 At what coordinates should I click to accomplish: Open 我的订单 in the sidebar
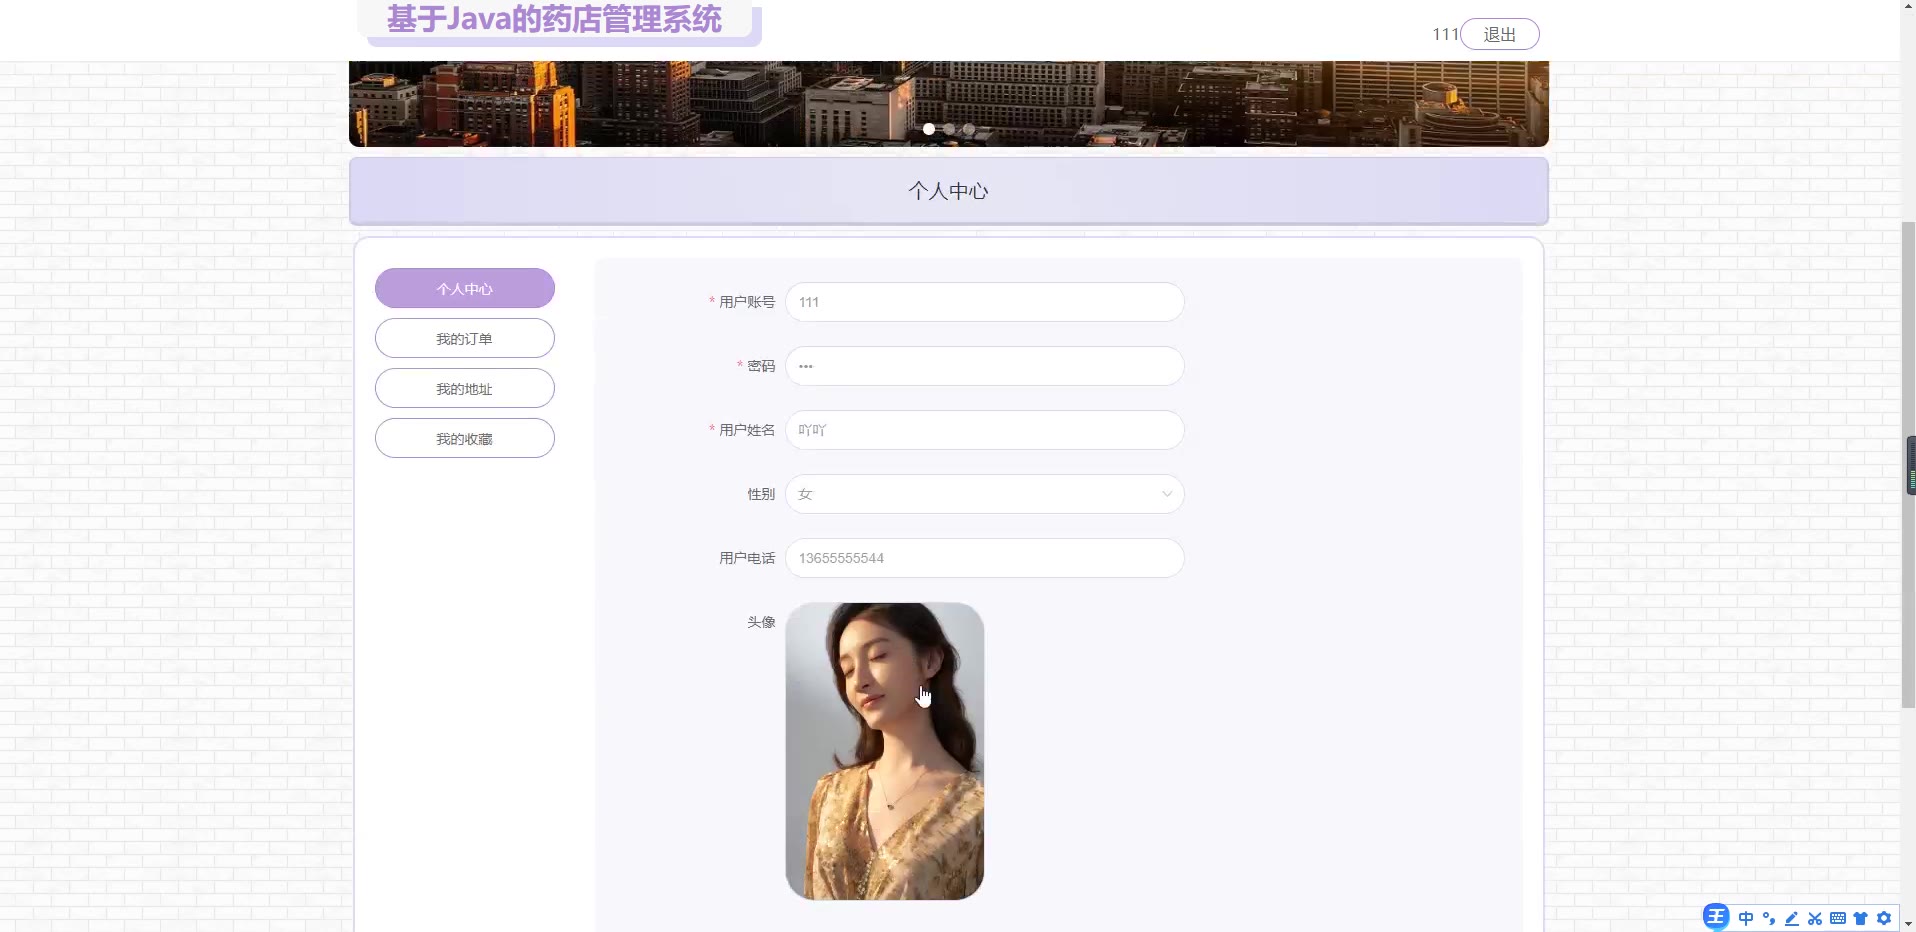pos(464,338)
